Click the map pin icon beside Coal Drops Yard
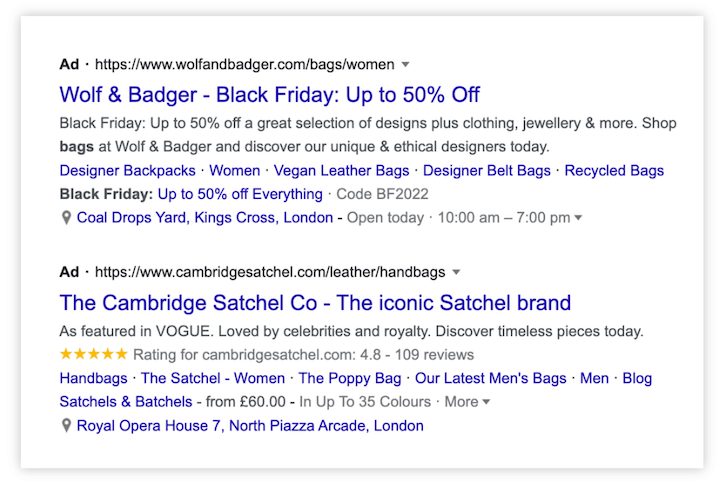Viewport: 720px width, 488px height. point(66,217)
